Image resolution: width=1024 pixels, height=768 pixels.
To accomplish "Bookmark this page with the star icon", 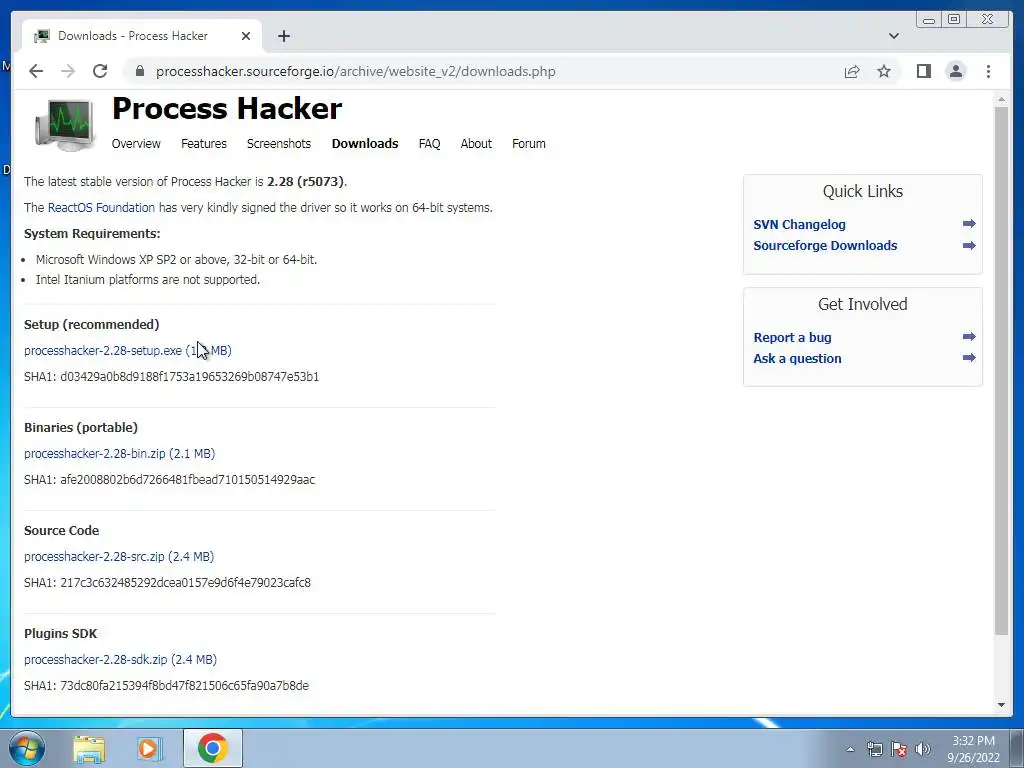I will pos(884,71).
